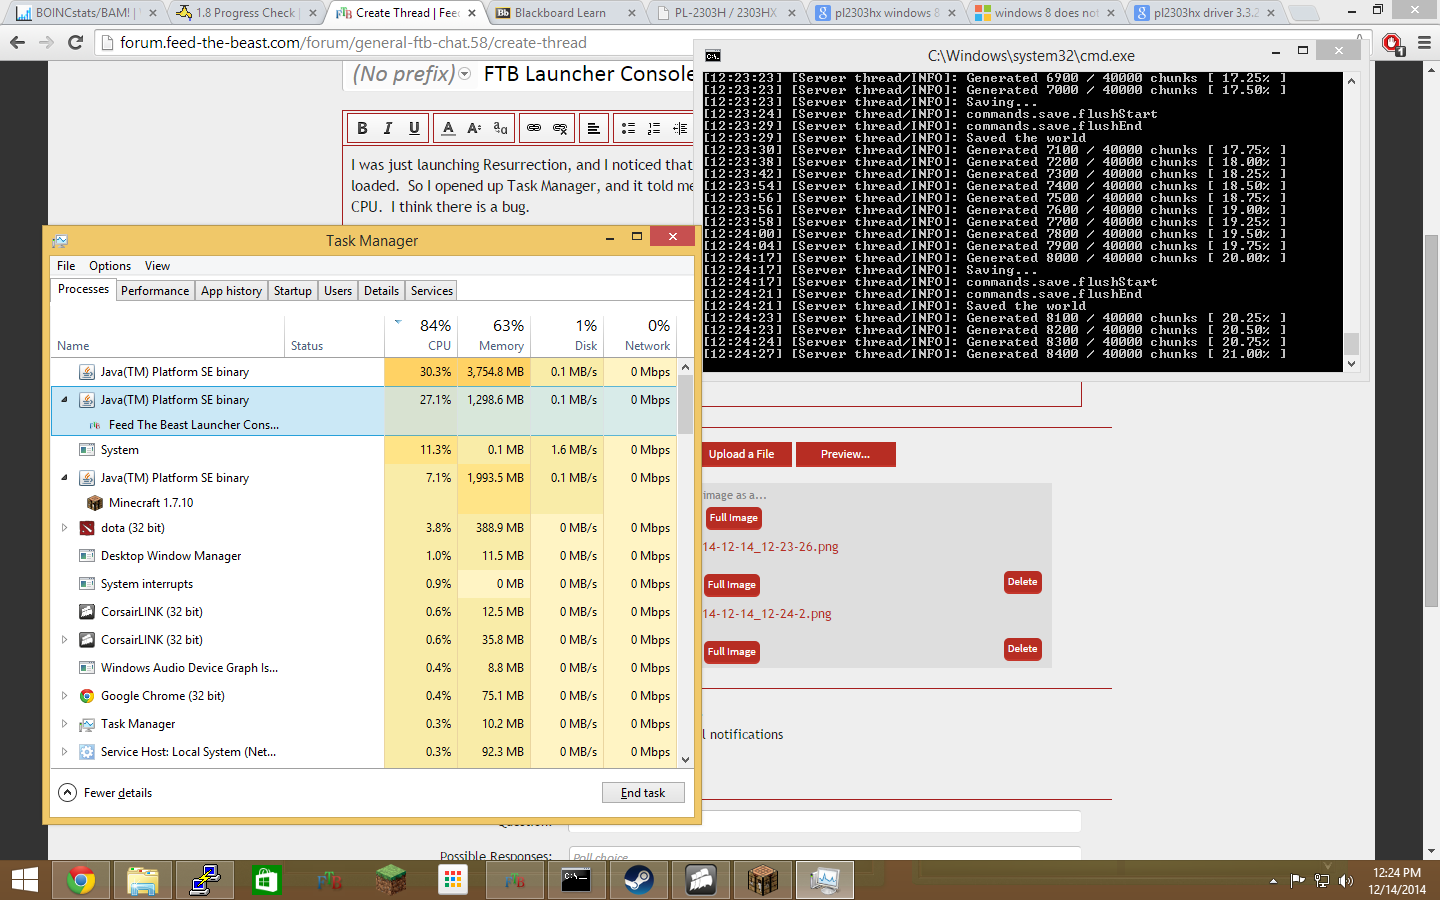Switch to the Performance tab in Task Manager
The height and width of the screenshot is (900, 1440).
point(155,291)
